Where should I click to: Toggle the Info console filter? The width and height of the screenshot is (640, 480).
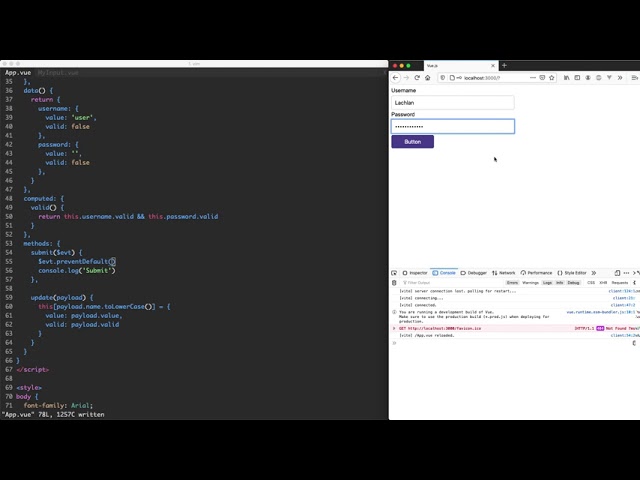(560, 282)
